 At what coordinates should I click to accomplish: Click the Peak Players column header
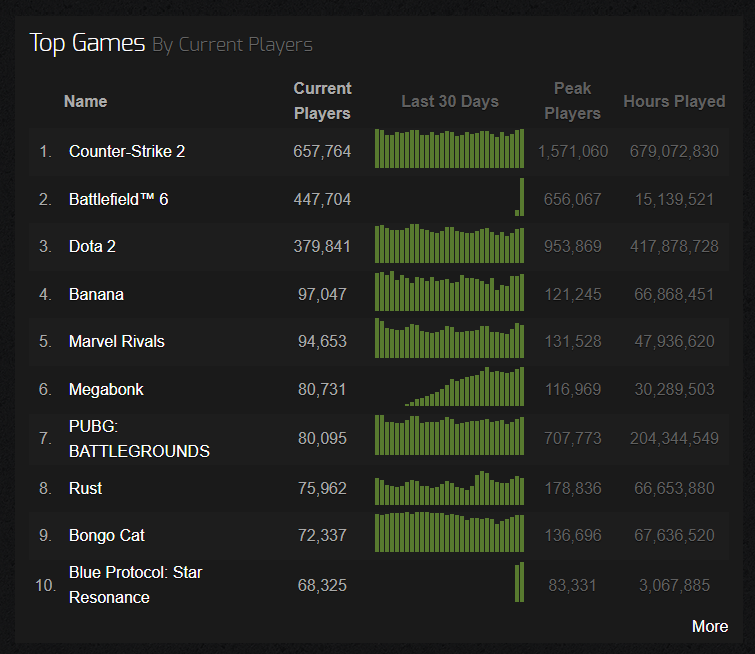click(x=573, y=101)
